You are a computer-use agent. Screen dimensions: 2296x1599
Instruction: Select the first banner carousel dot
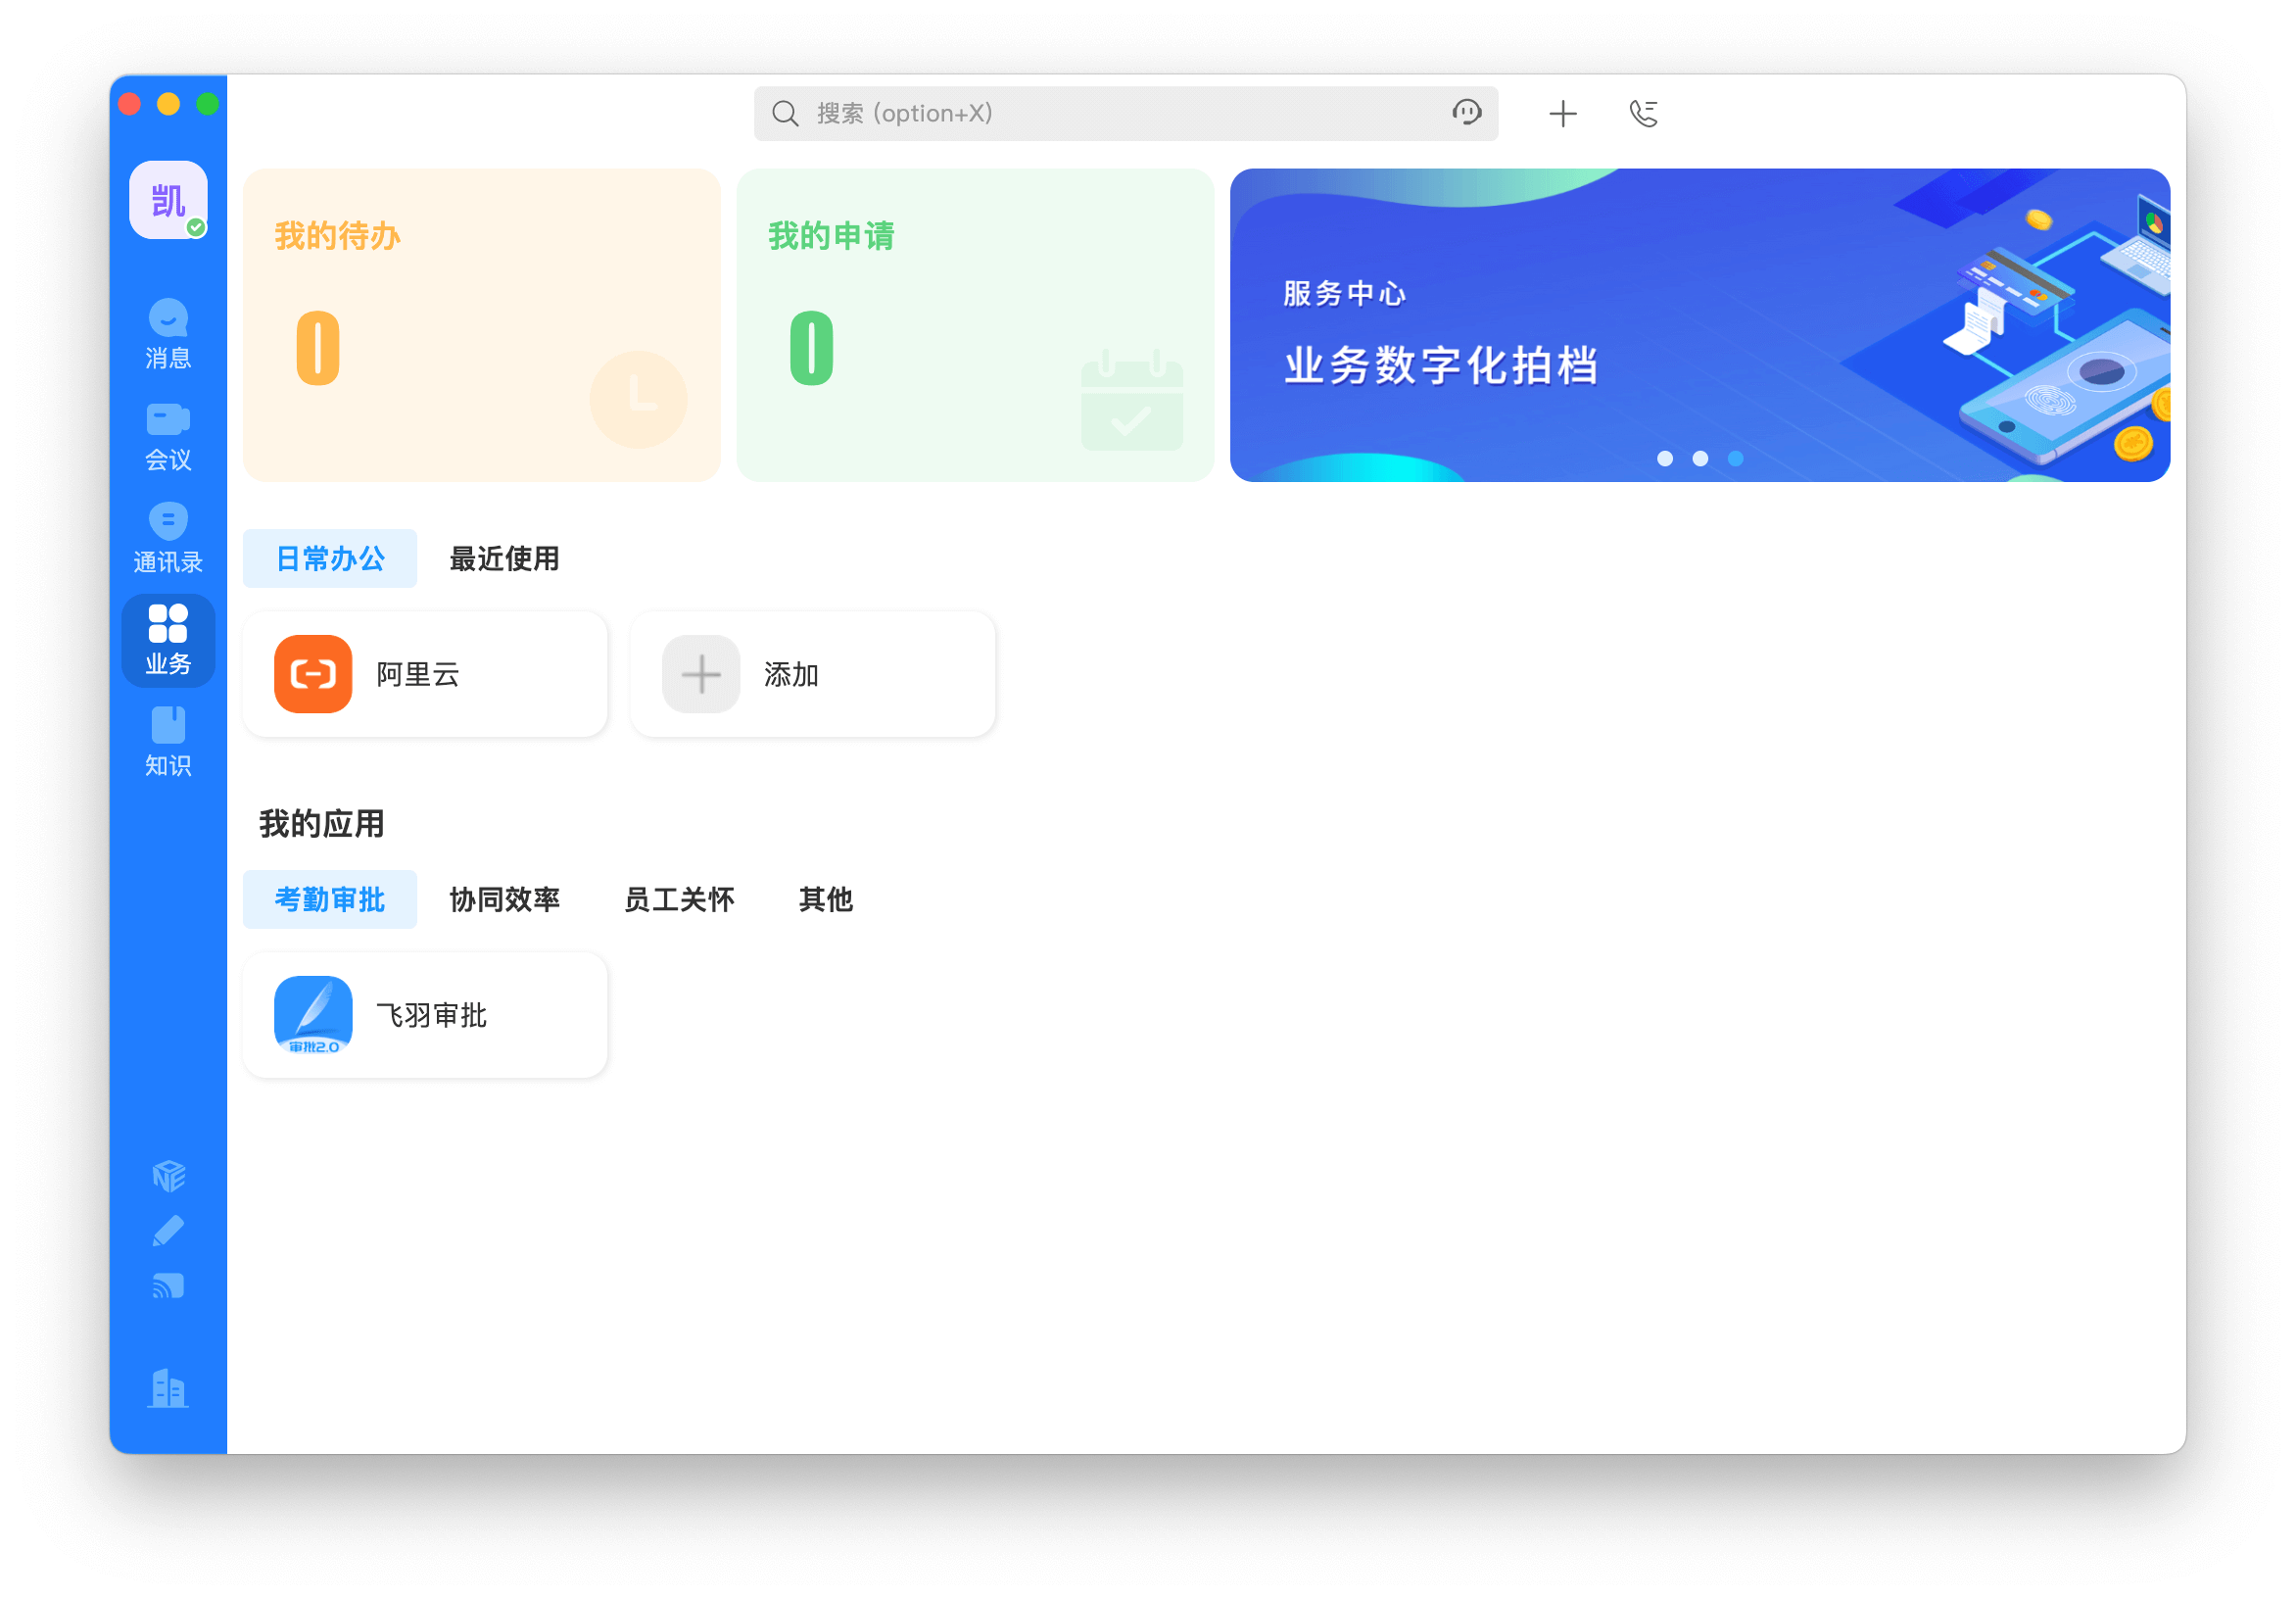tap(1665, 459)
